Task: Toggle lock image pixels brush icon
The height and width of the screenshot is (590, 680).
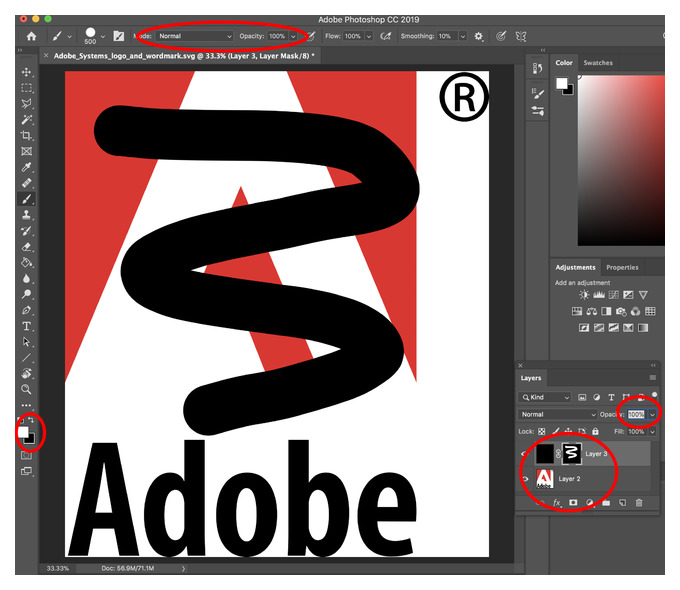Action: [556, 432]
